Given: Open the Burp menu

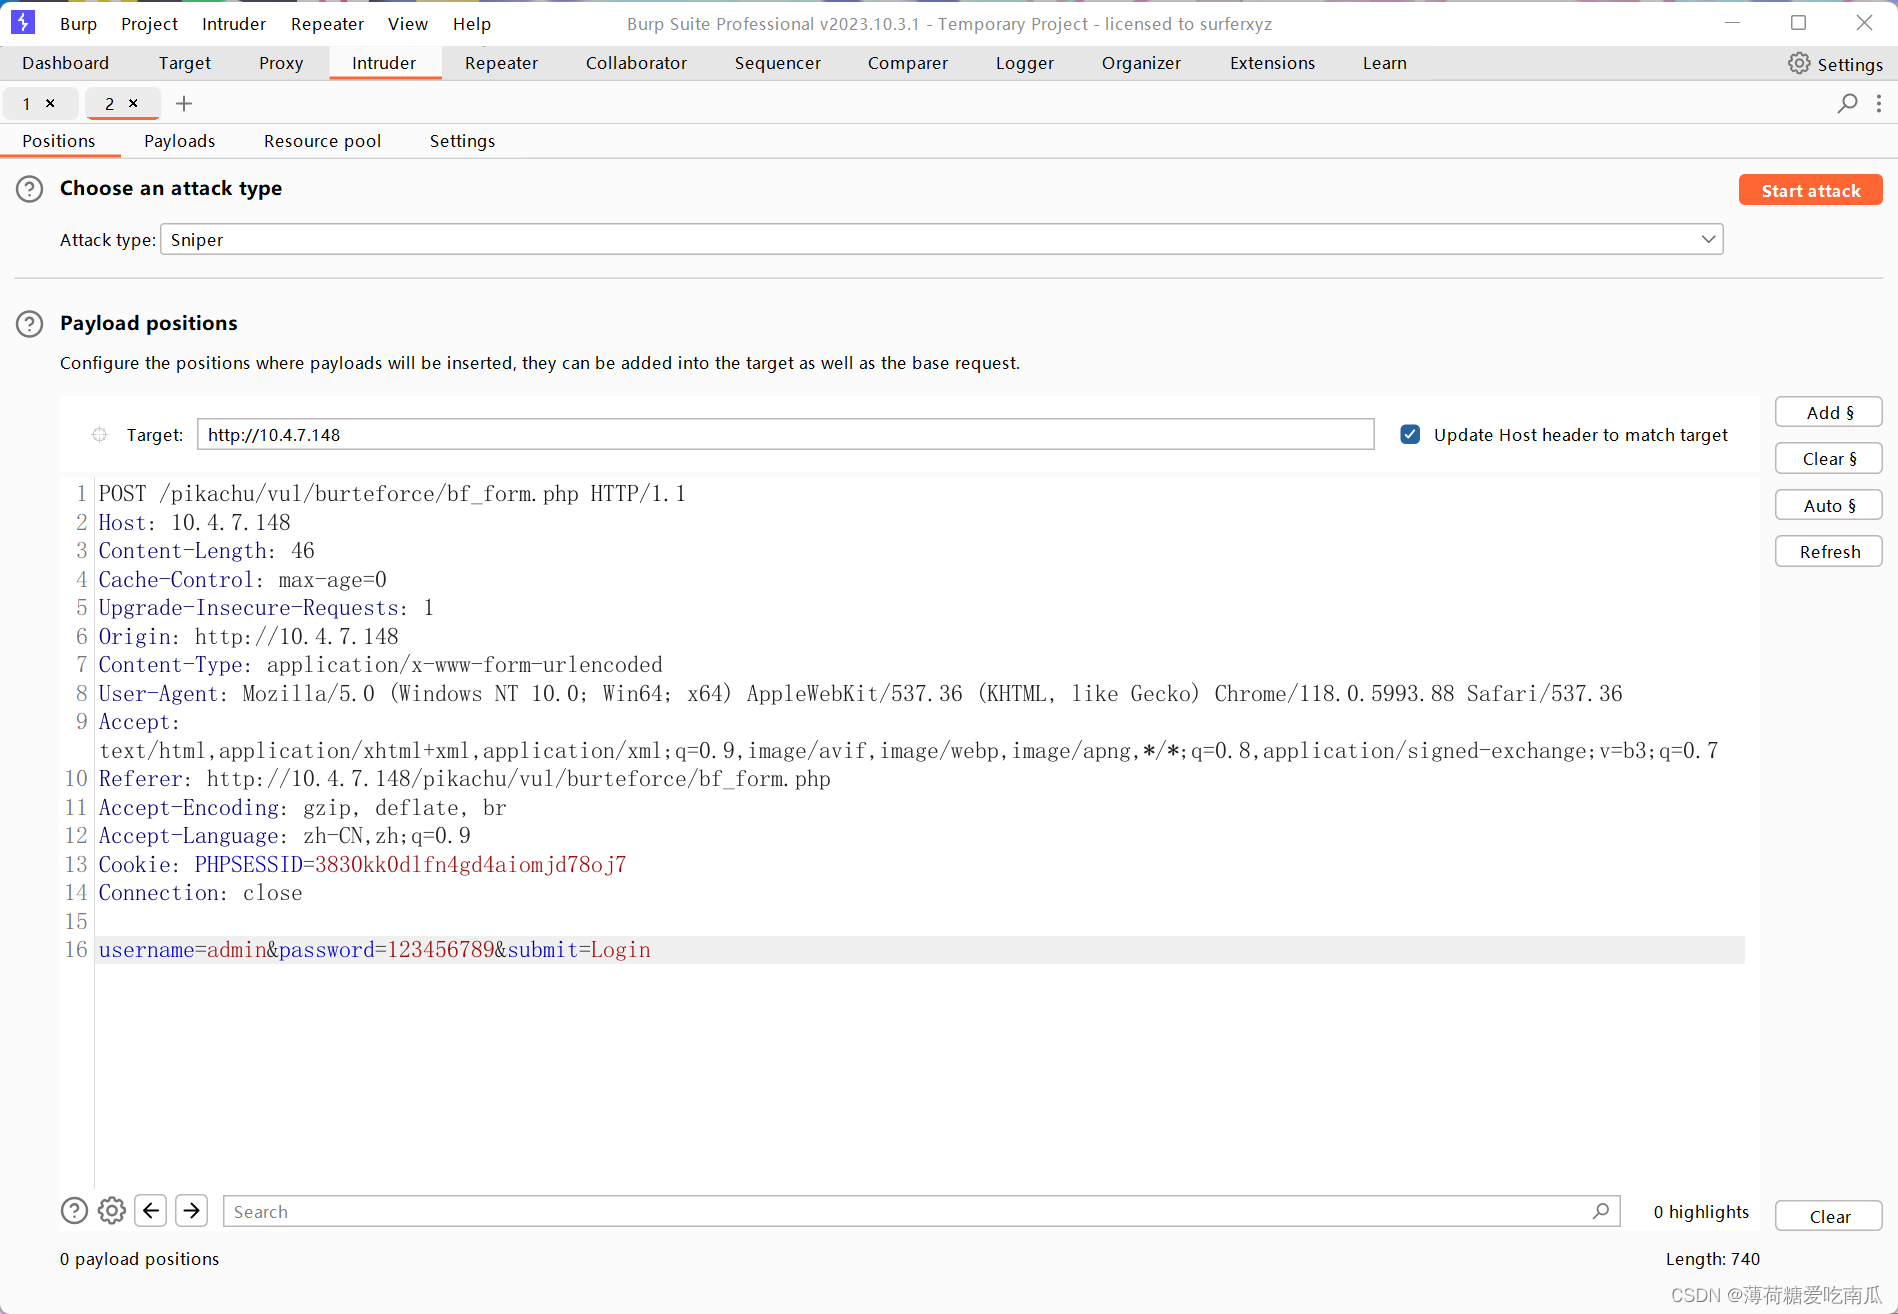Looking at the screenshot, I should click(x=78, y=23).
